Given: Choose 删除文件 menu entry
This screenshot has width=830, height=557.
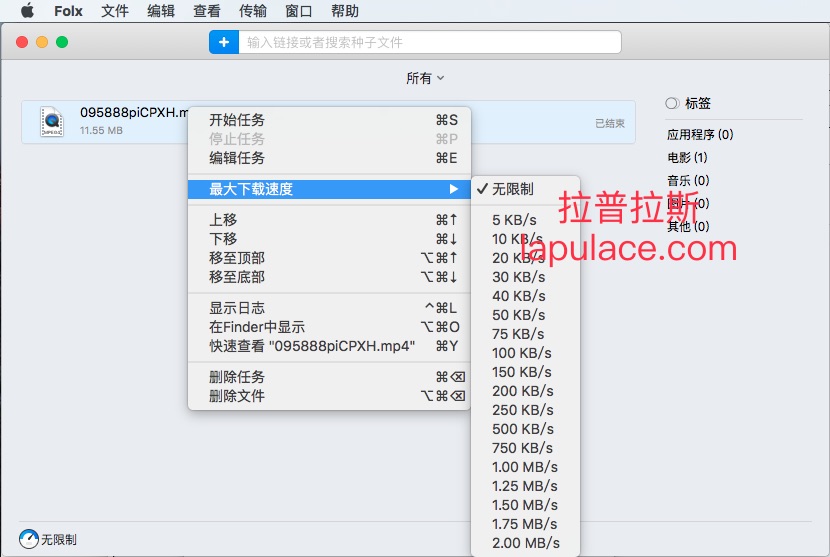Looking at the screenshot, I should click(x=329, y=396).
